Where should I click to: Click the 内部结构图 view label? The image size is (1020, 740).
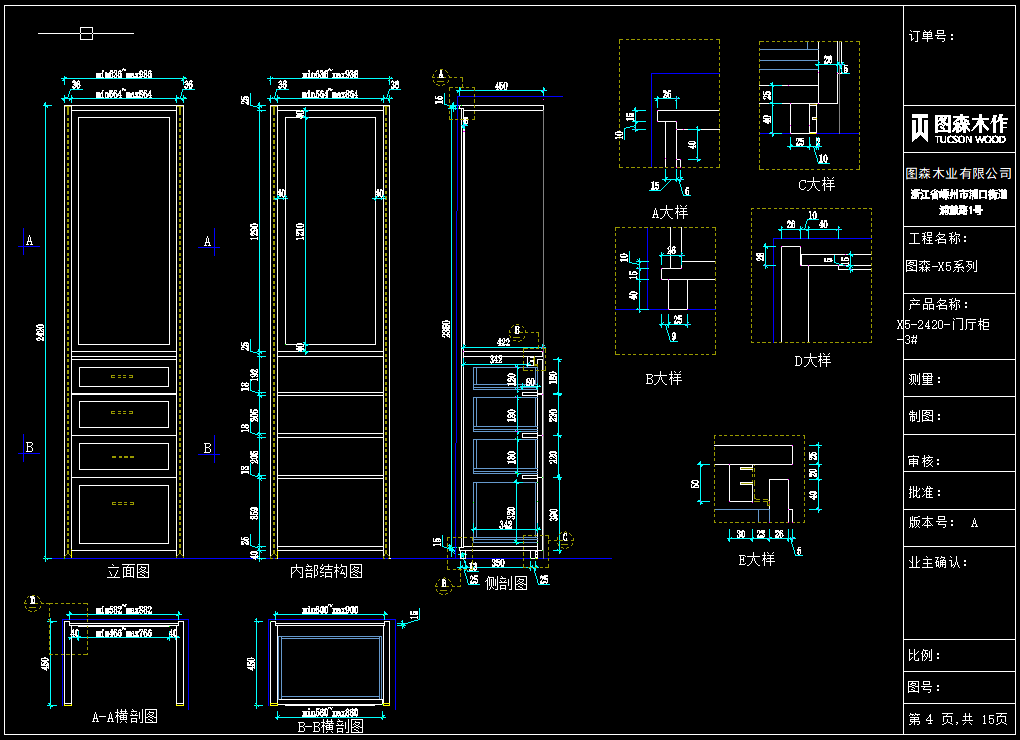pos(326,572)
